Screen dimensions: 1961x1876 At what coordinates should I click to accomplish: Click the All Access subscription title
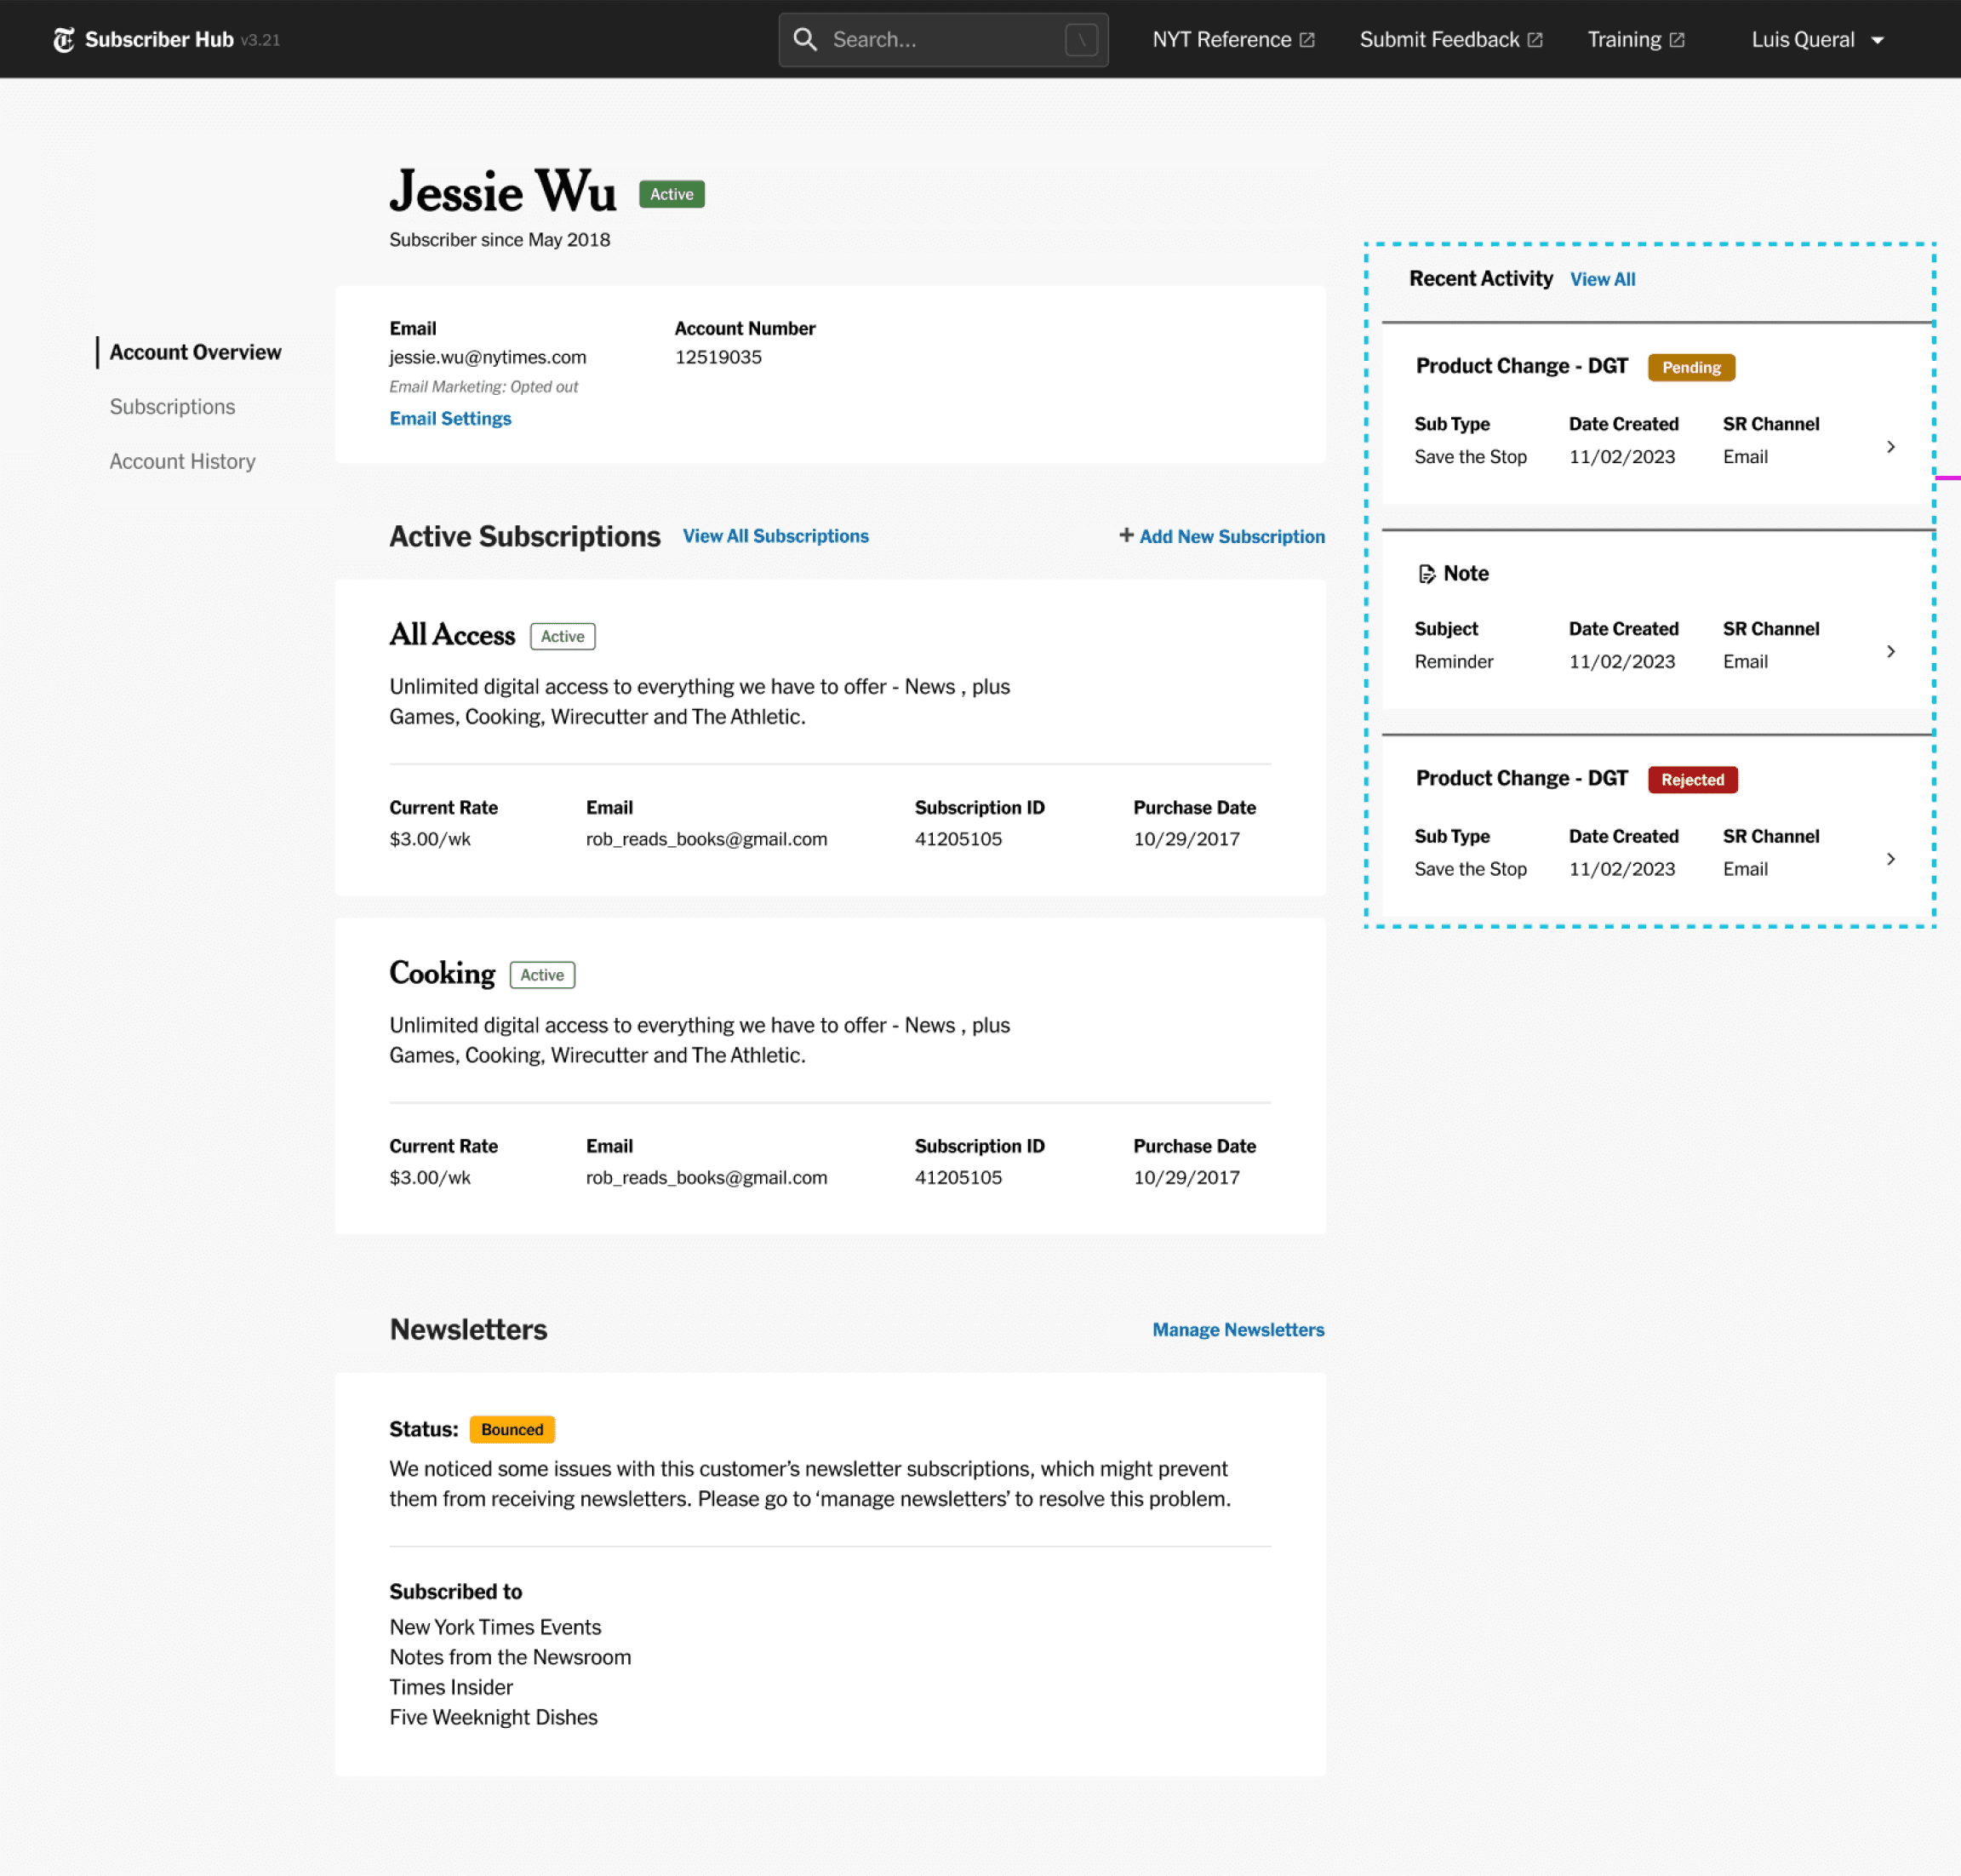[x=452, y=635]
